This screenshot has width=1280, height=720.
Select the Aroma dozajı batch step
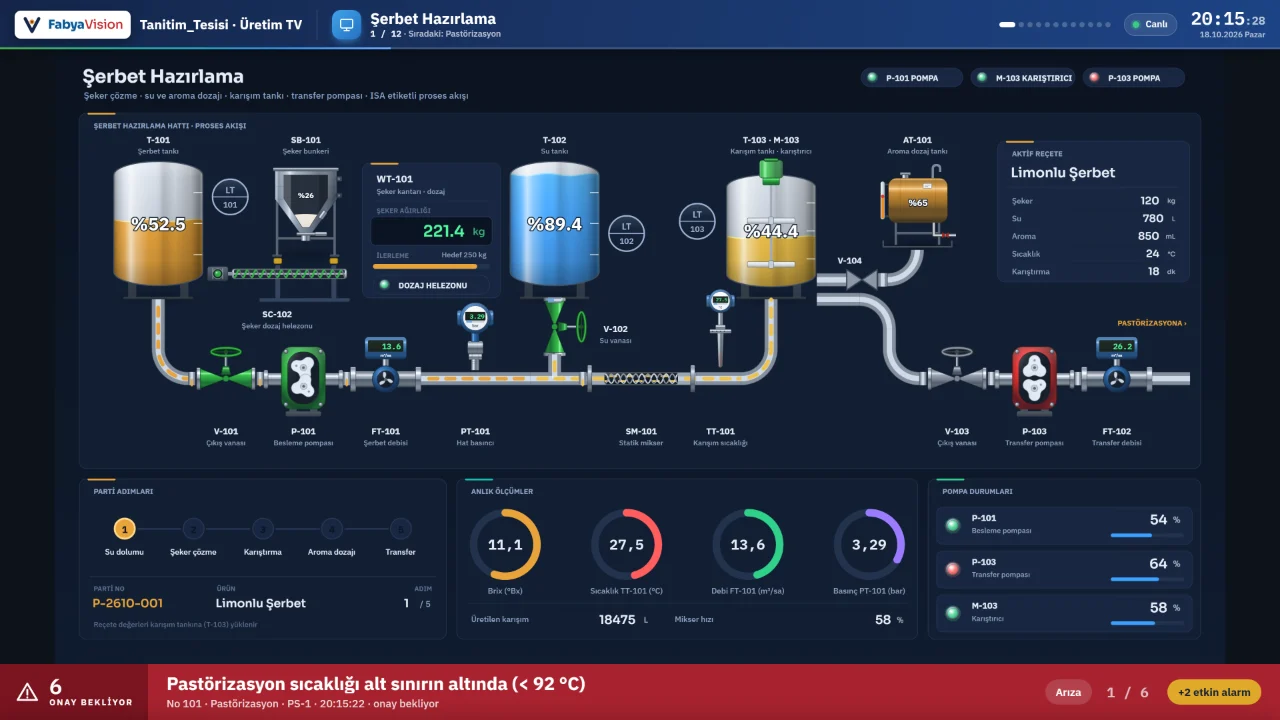[x=331, y=537]
